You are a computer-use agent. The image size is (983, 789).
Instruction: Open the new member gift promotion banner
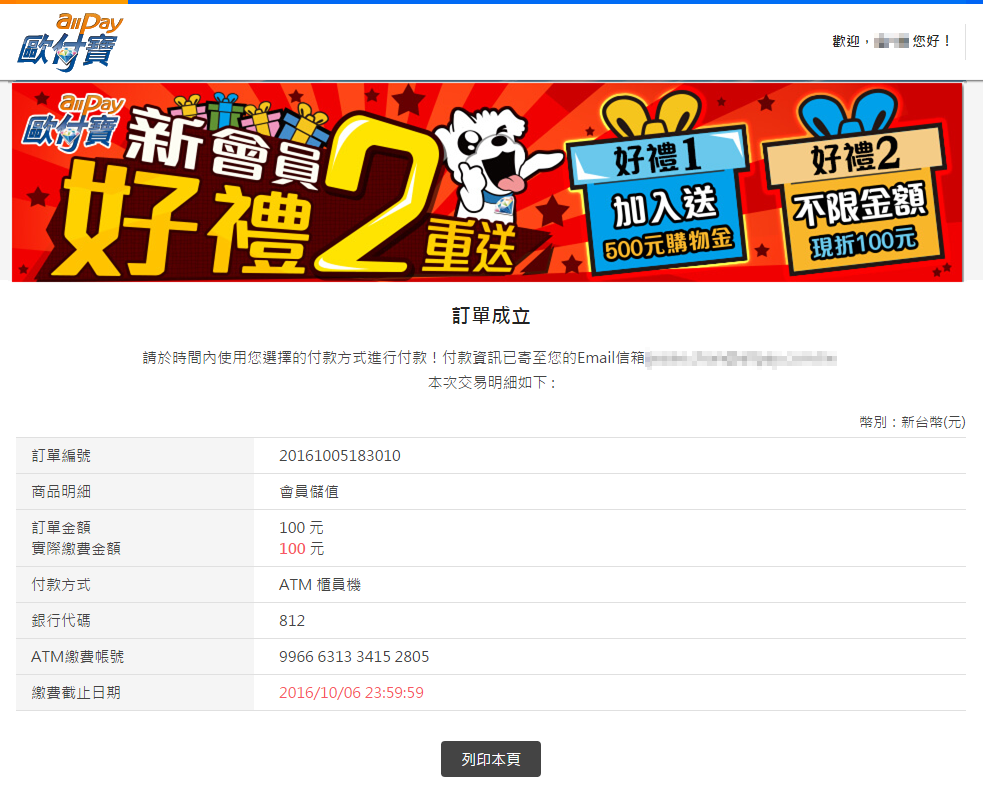coord(487,182)
